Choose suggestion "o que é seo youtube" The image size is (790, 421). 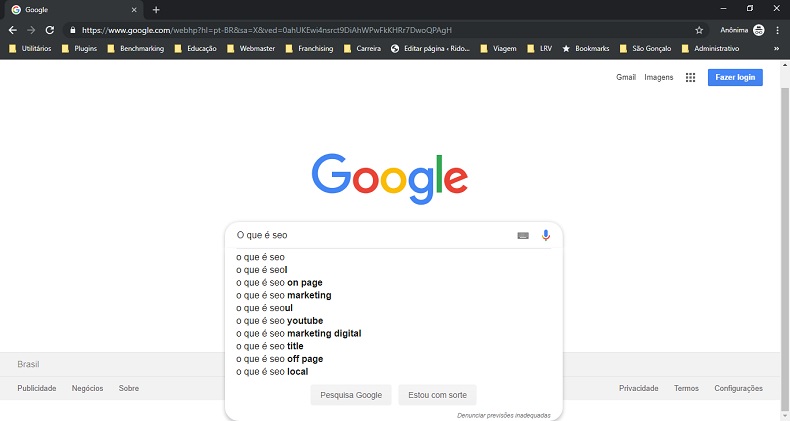(280, 321)
